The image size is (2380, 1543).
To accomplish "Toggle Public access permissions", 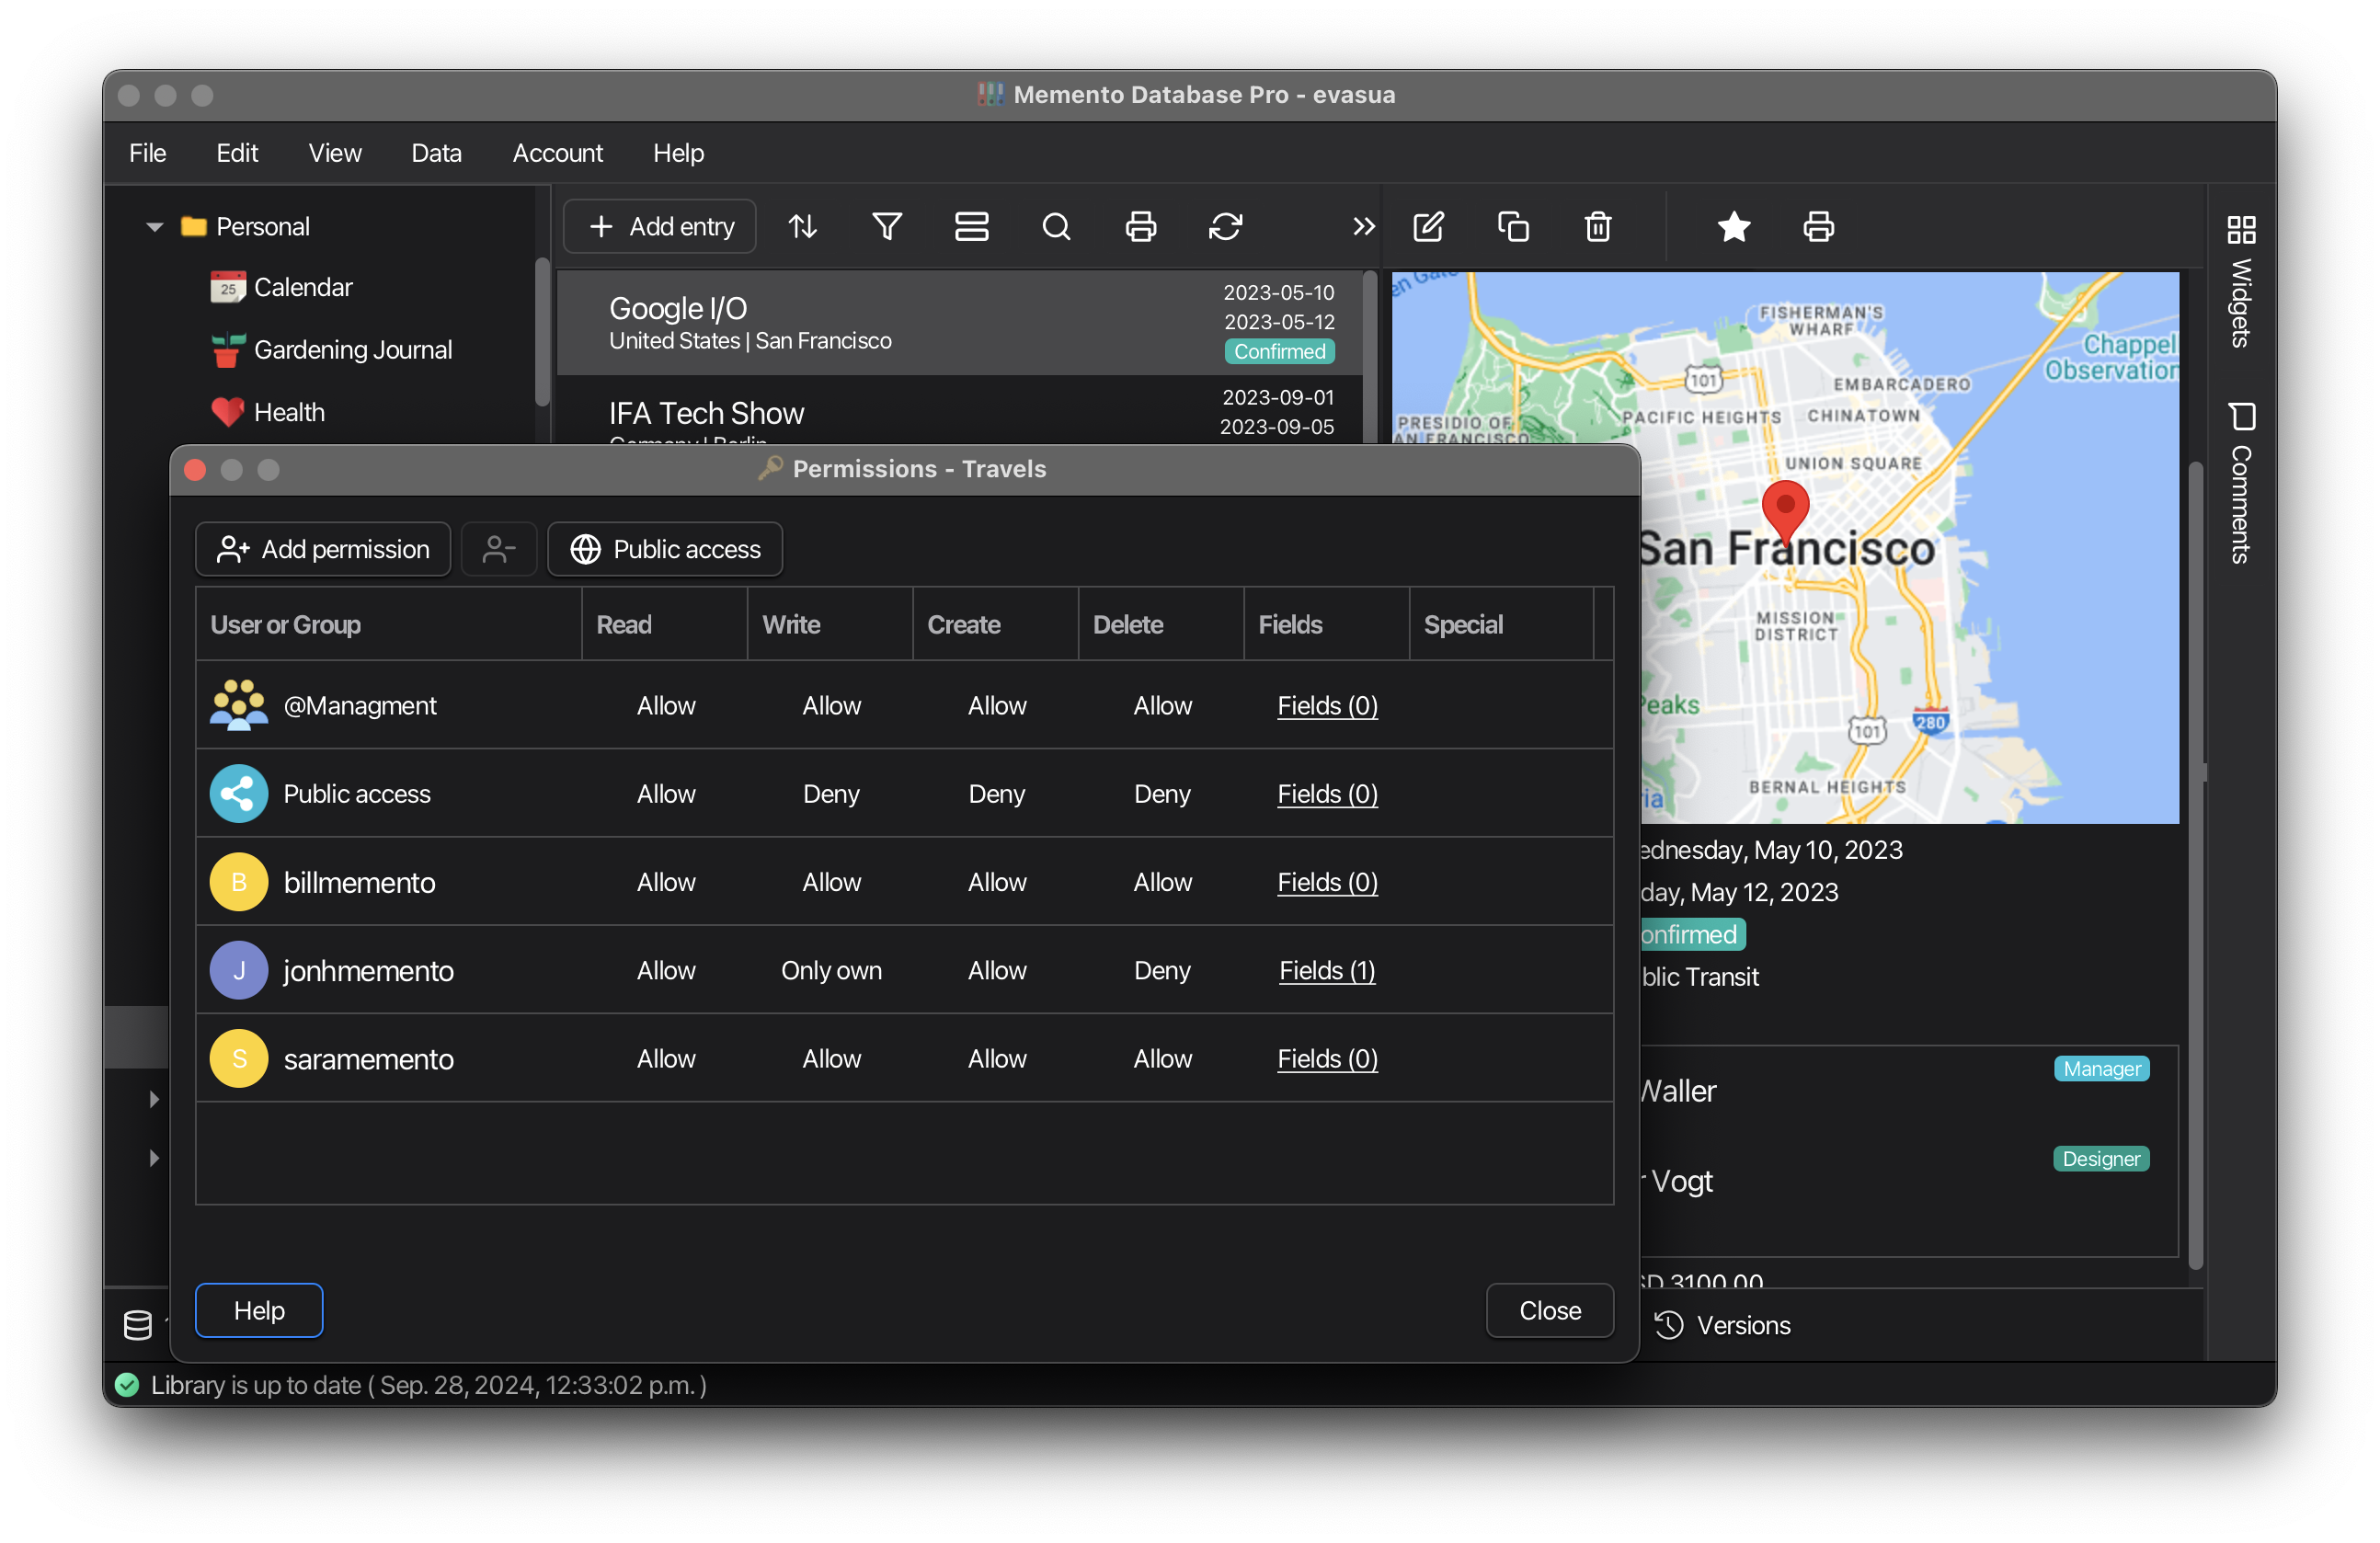I will point(664,548).
